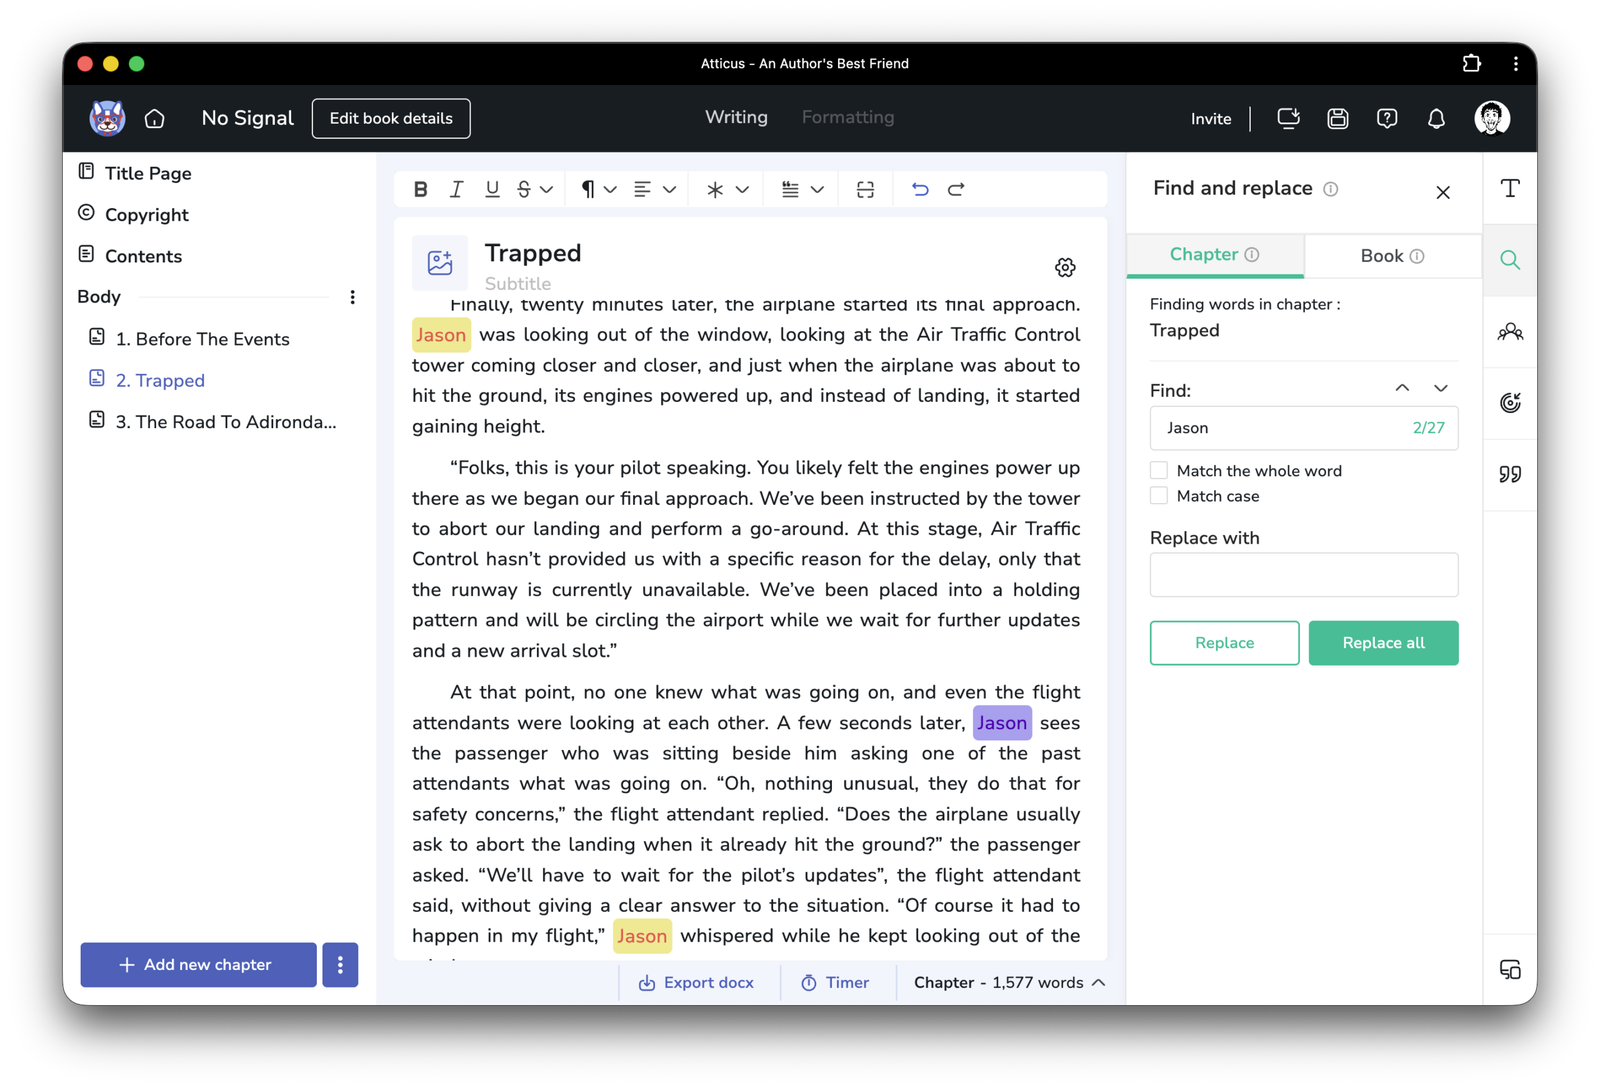Add chapter image via image icon
This screenshot has height=1088, width=1600.
pos(440,263)
